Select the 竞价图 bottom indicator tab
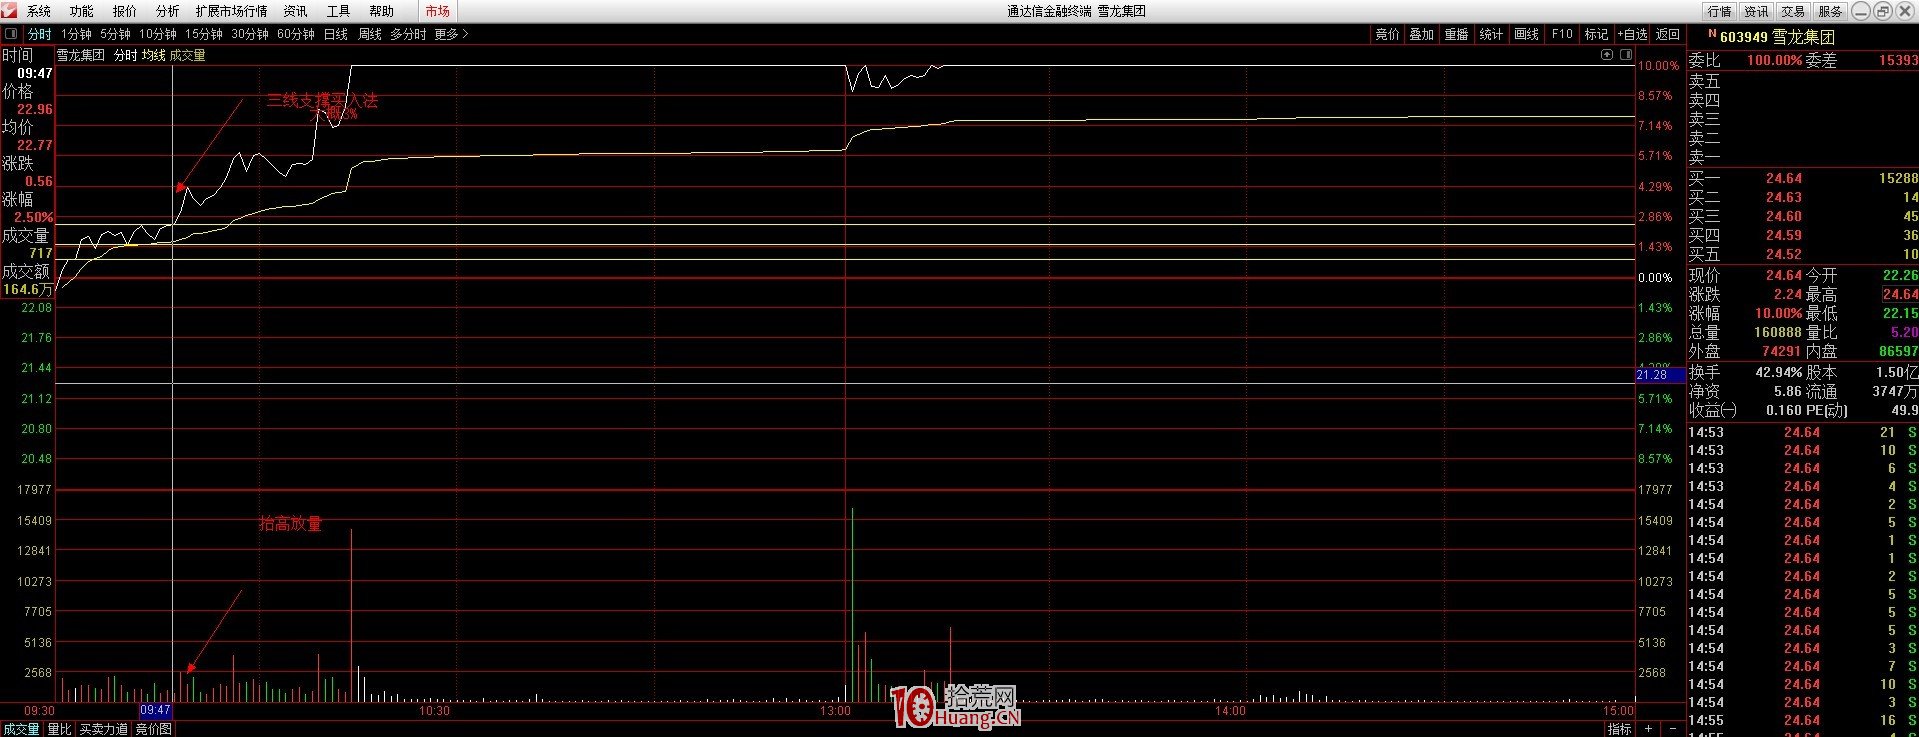1919x737 pixels. (x=154, y=729)
